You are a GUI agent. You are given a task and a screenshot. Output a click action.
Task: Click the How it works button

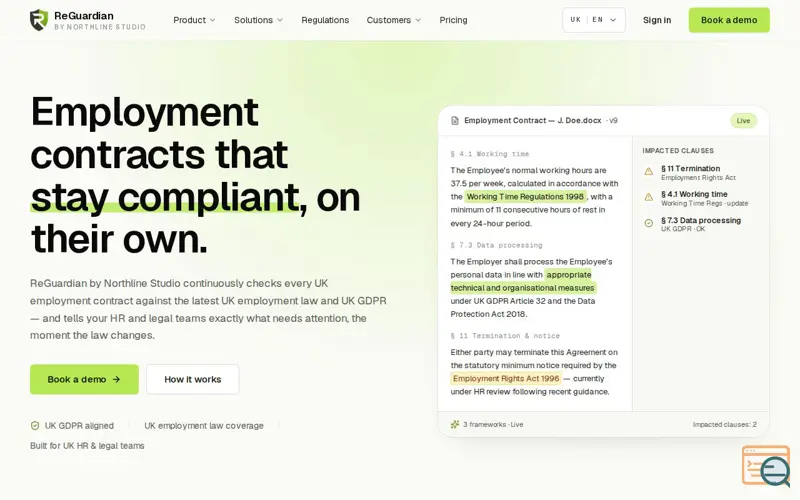[x=192, y=379]
